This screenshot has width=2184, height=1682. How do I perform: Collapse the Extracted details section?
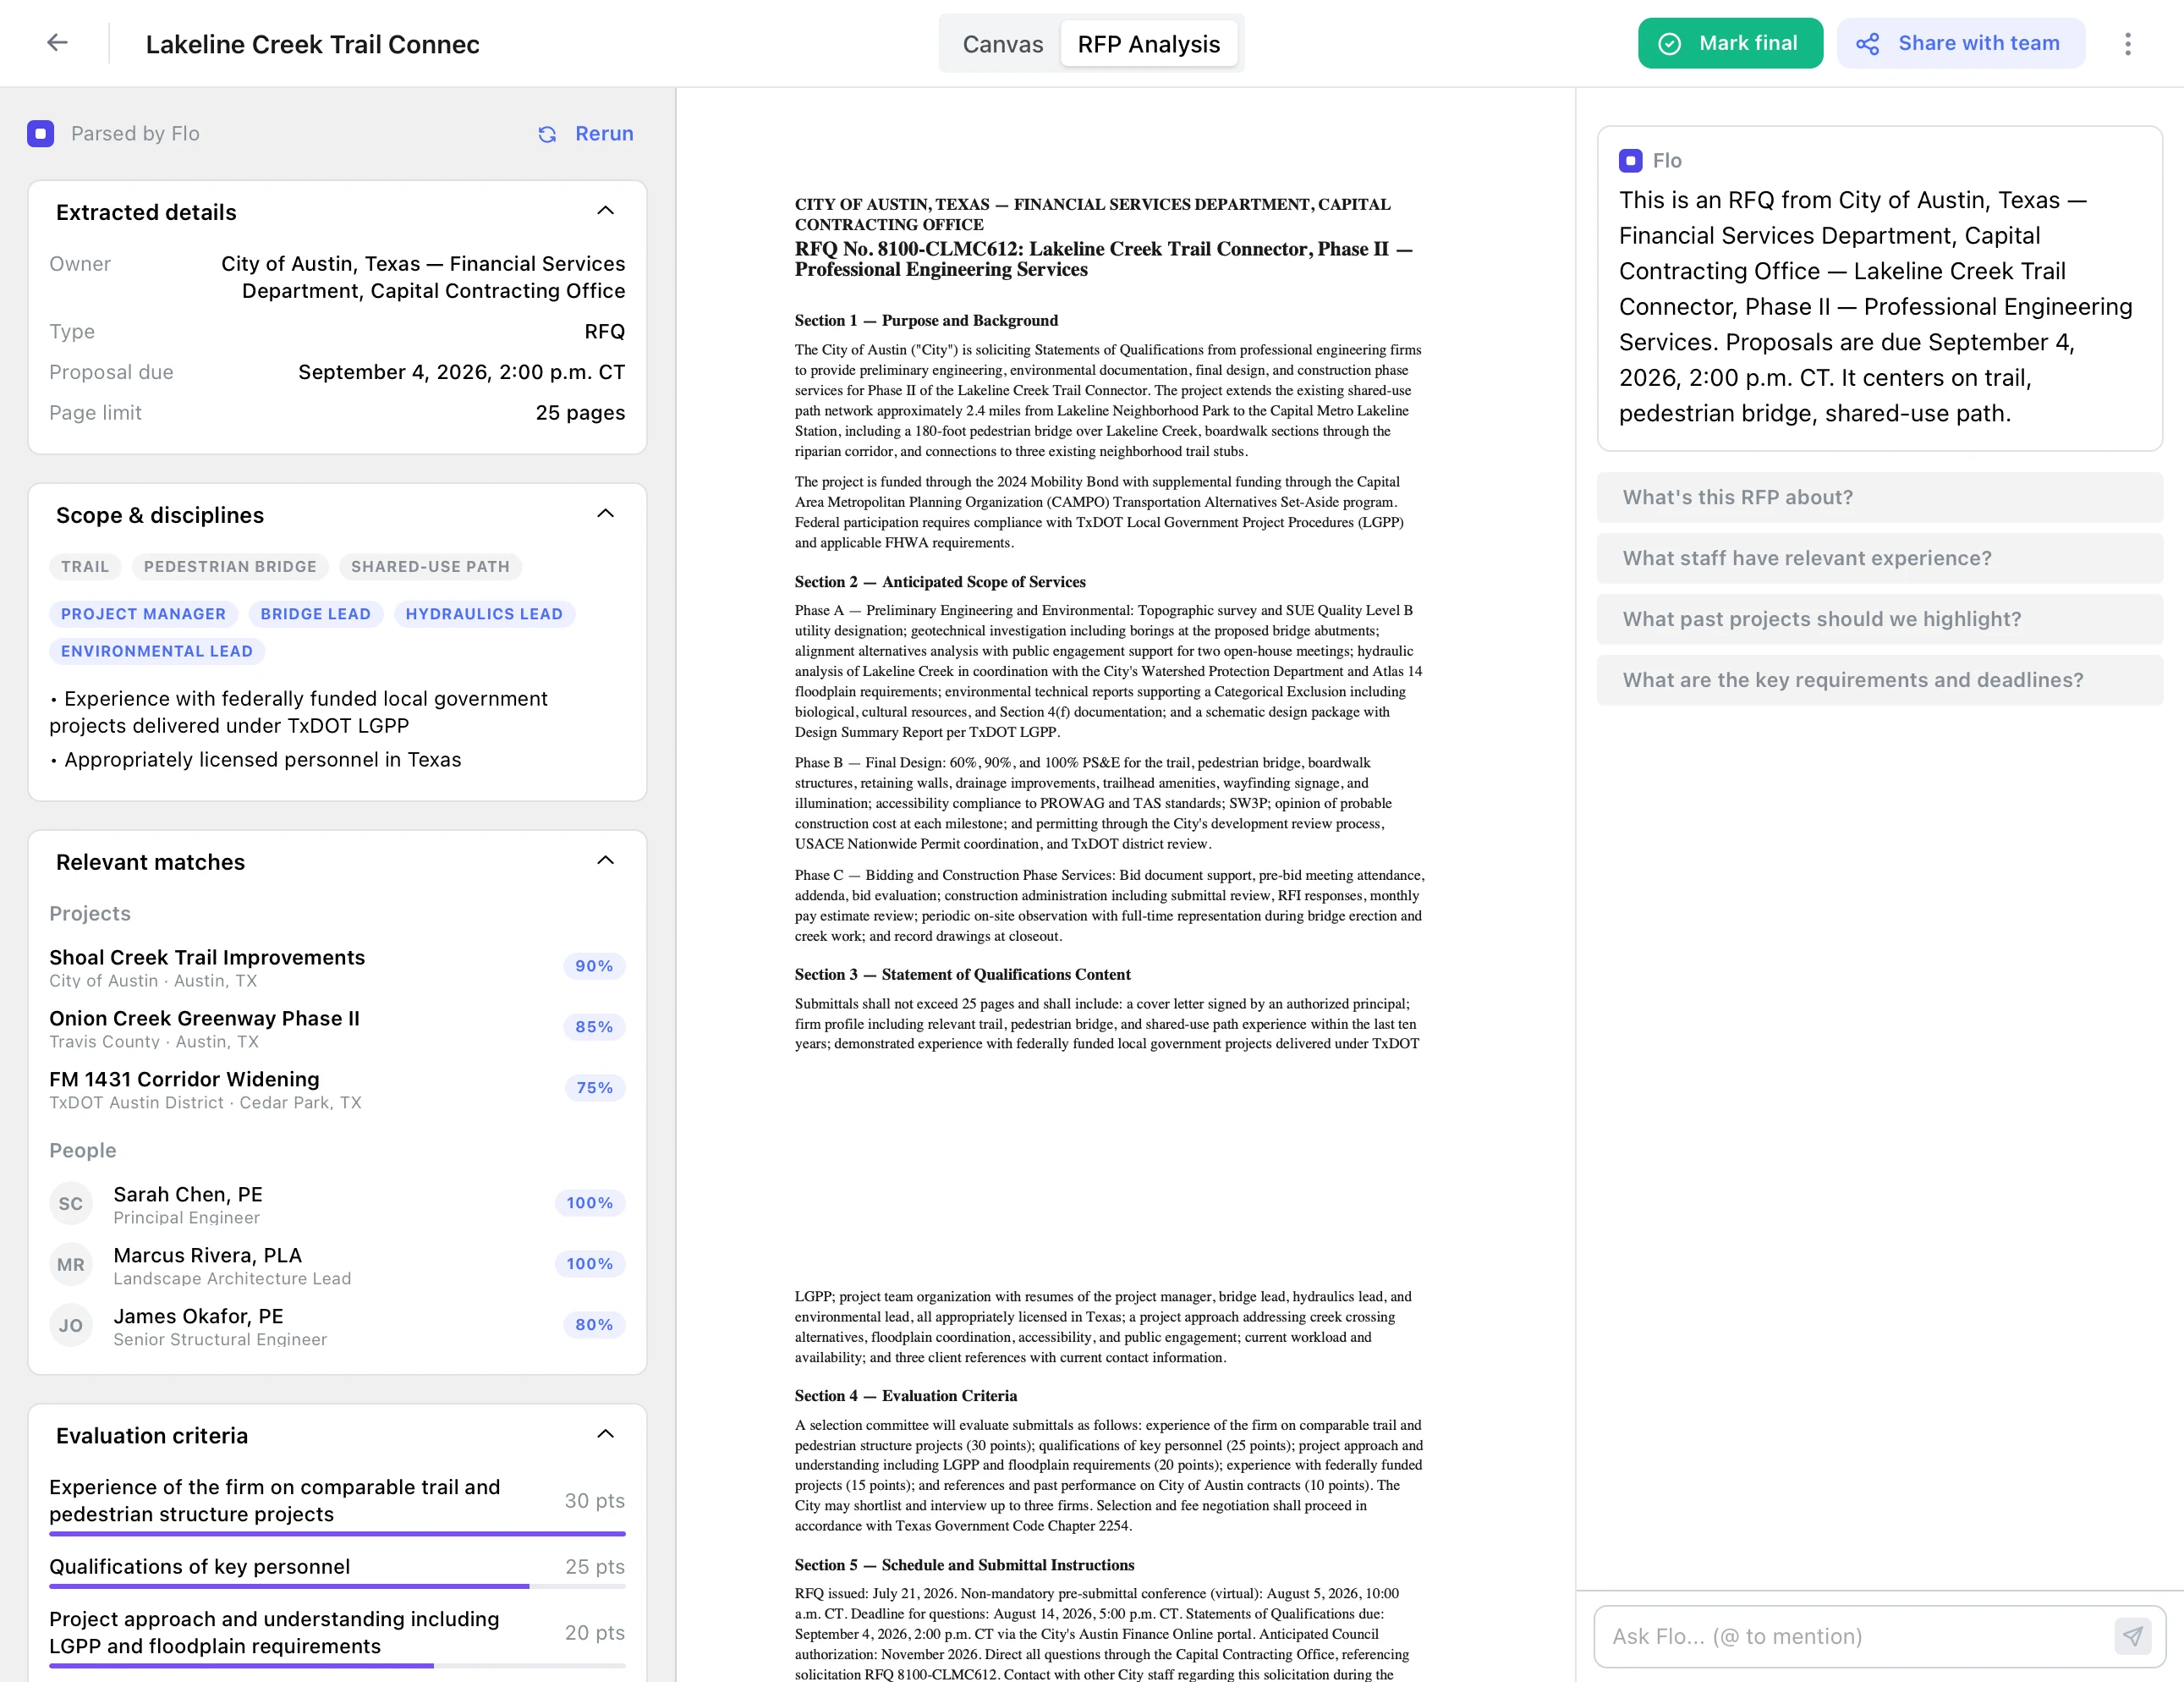[x=605, y=211]
